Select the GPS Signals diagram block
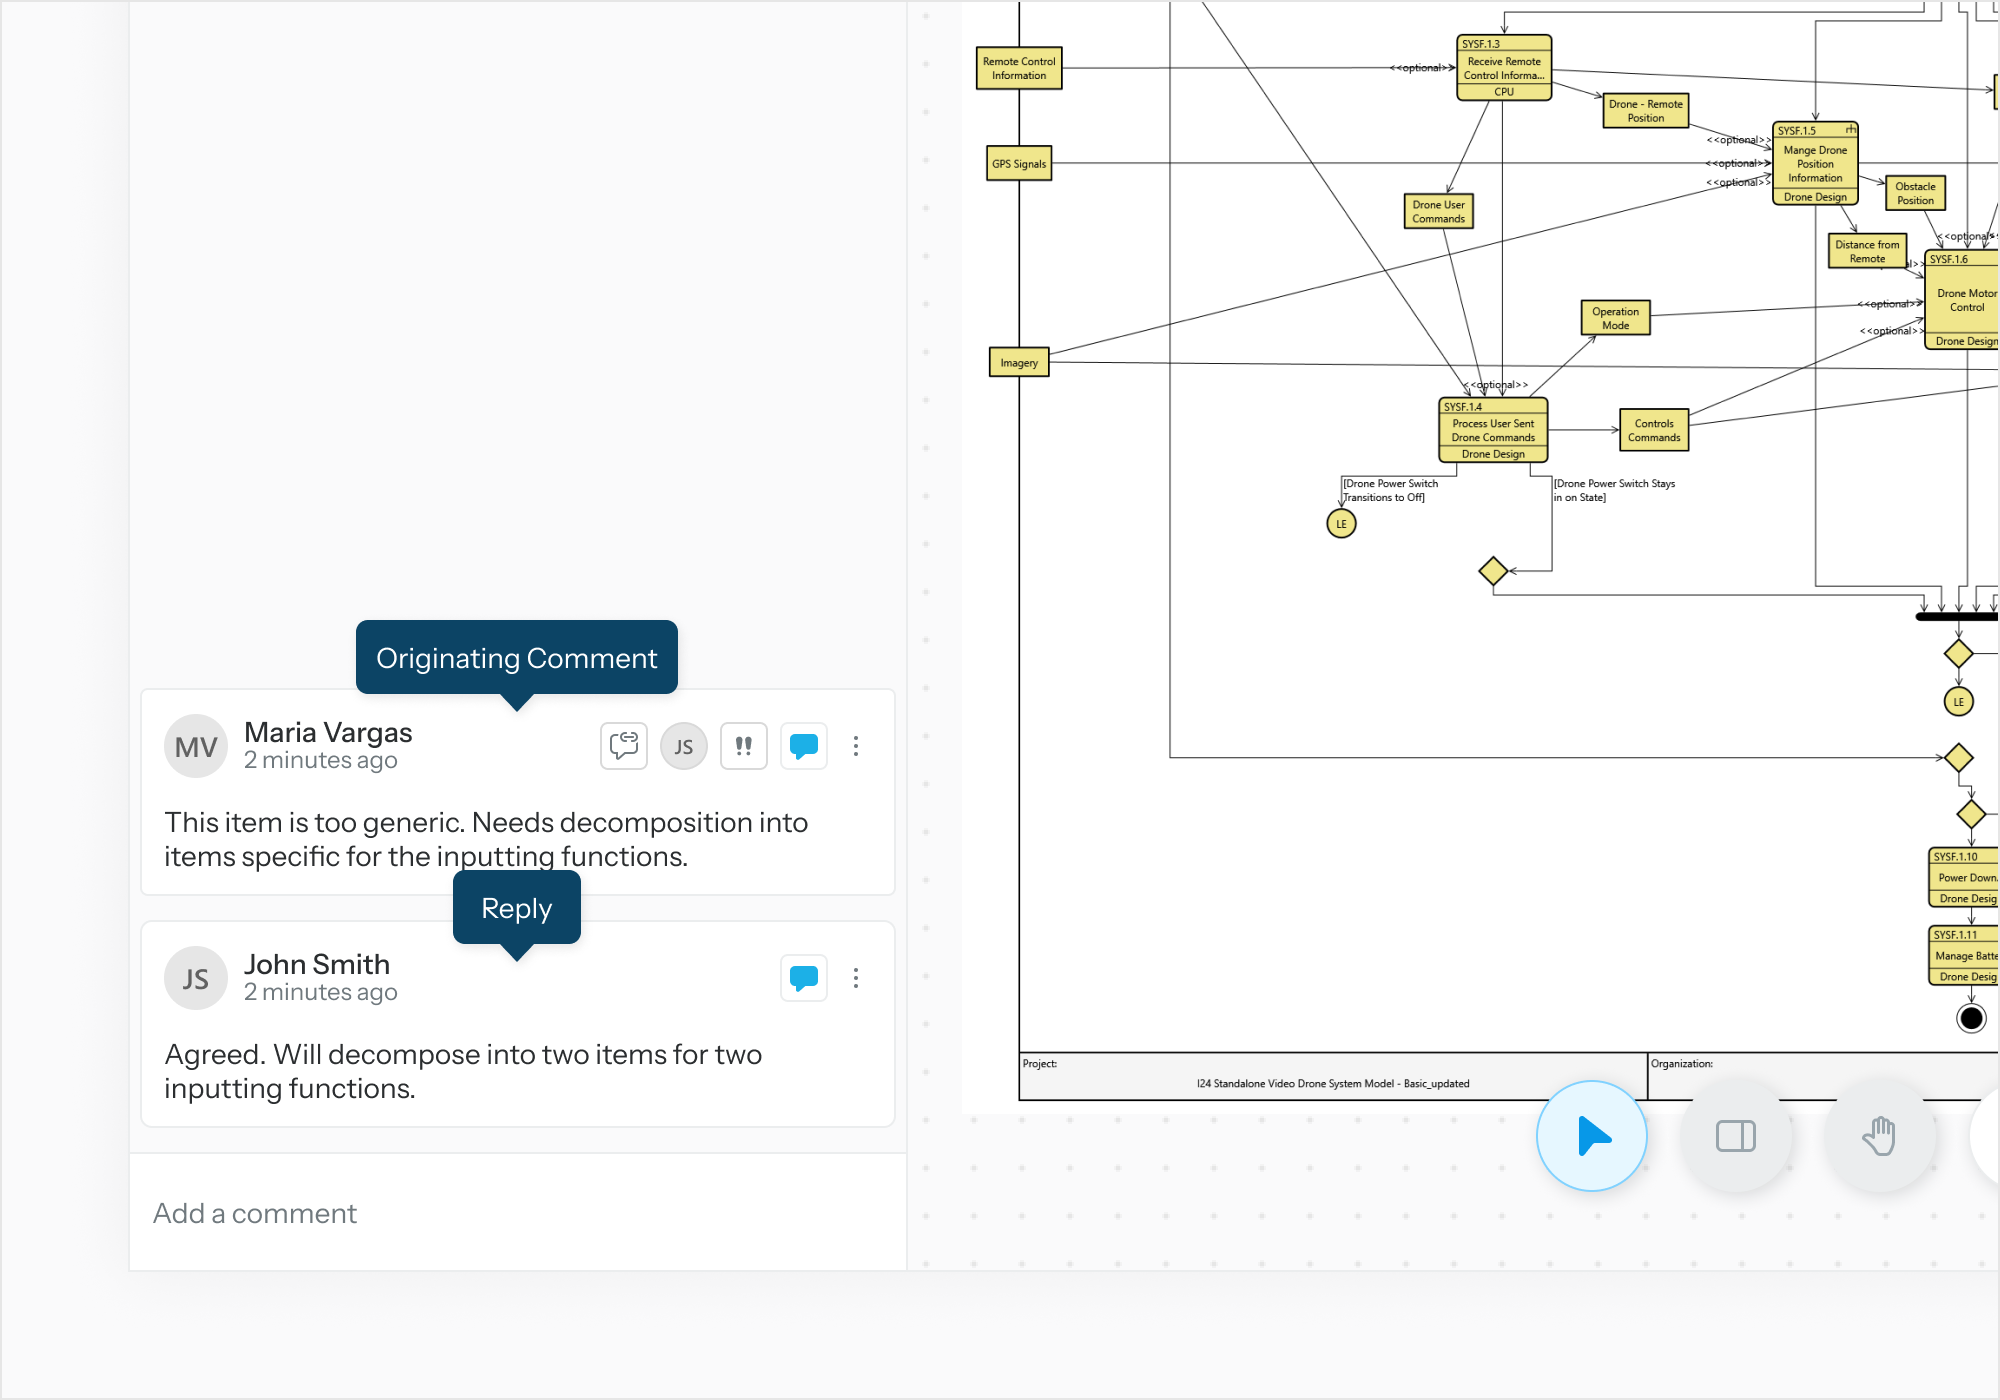Screen dimensions: 2000x1400 point(1019,164)
